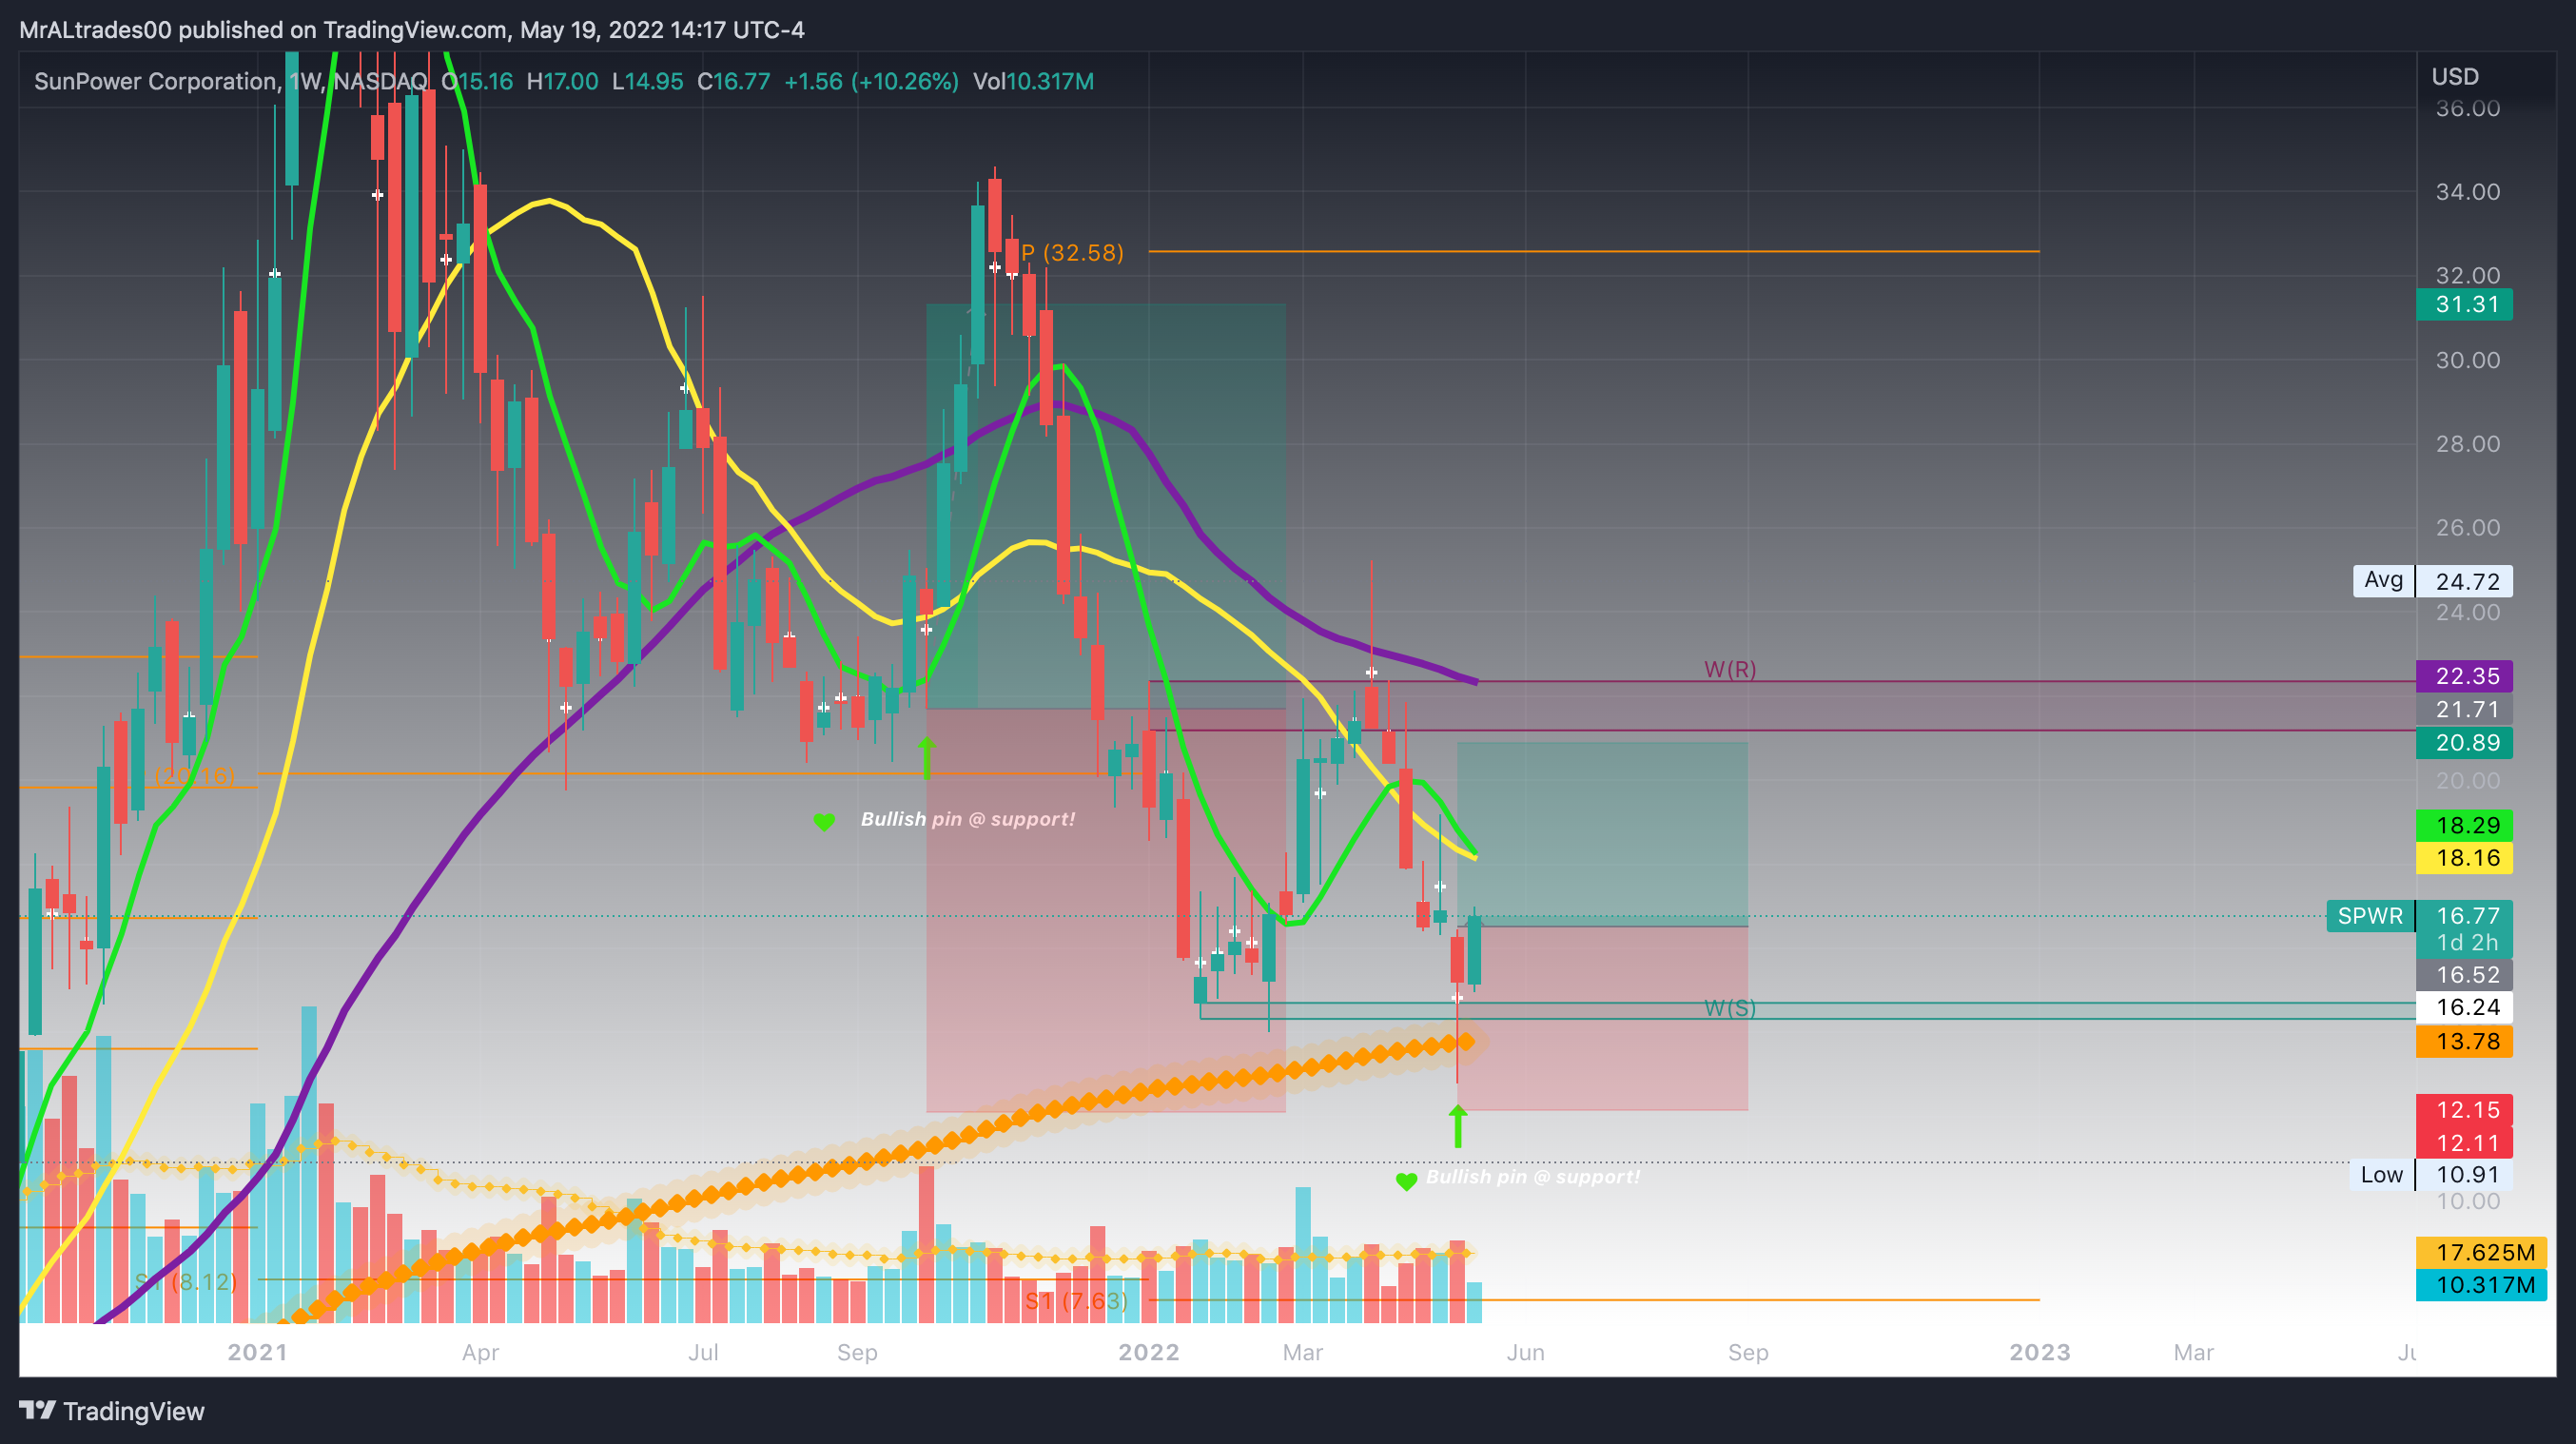
Task: Click the 26.00 price axis label
Action: click(x=2467, y=527)
